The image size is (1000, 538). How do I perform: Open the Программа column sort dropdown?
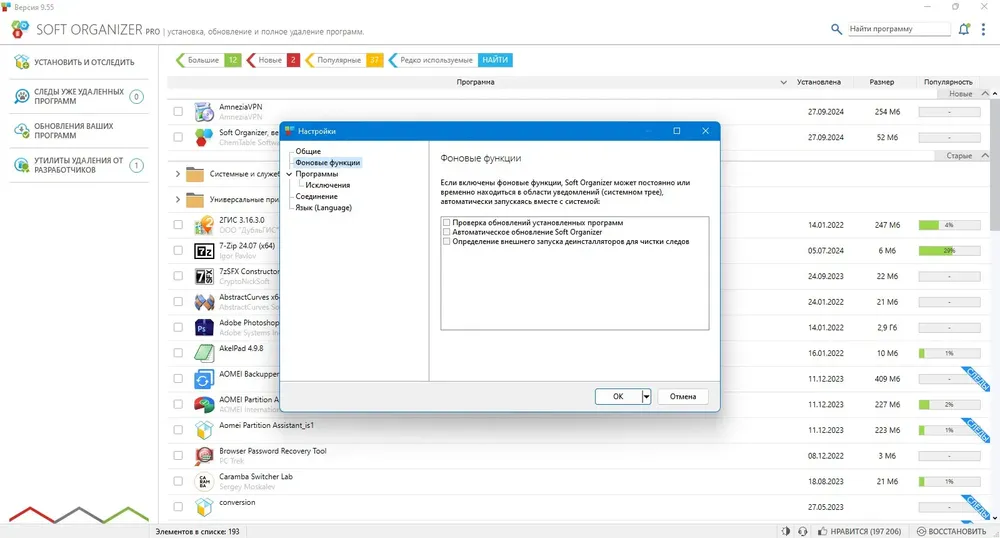point(784,82)
